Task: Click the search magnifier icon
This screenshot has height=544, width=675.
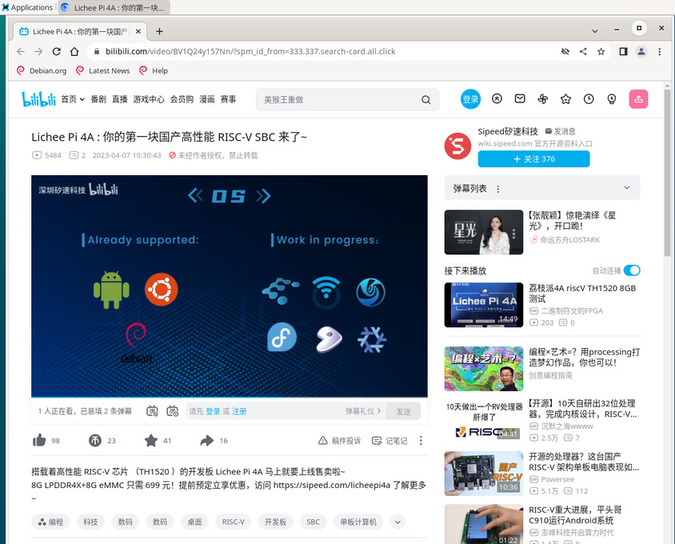Action: [x=426, y=100]
